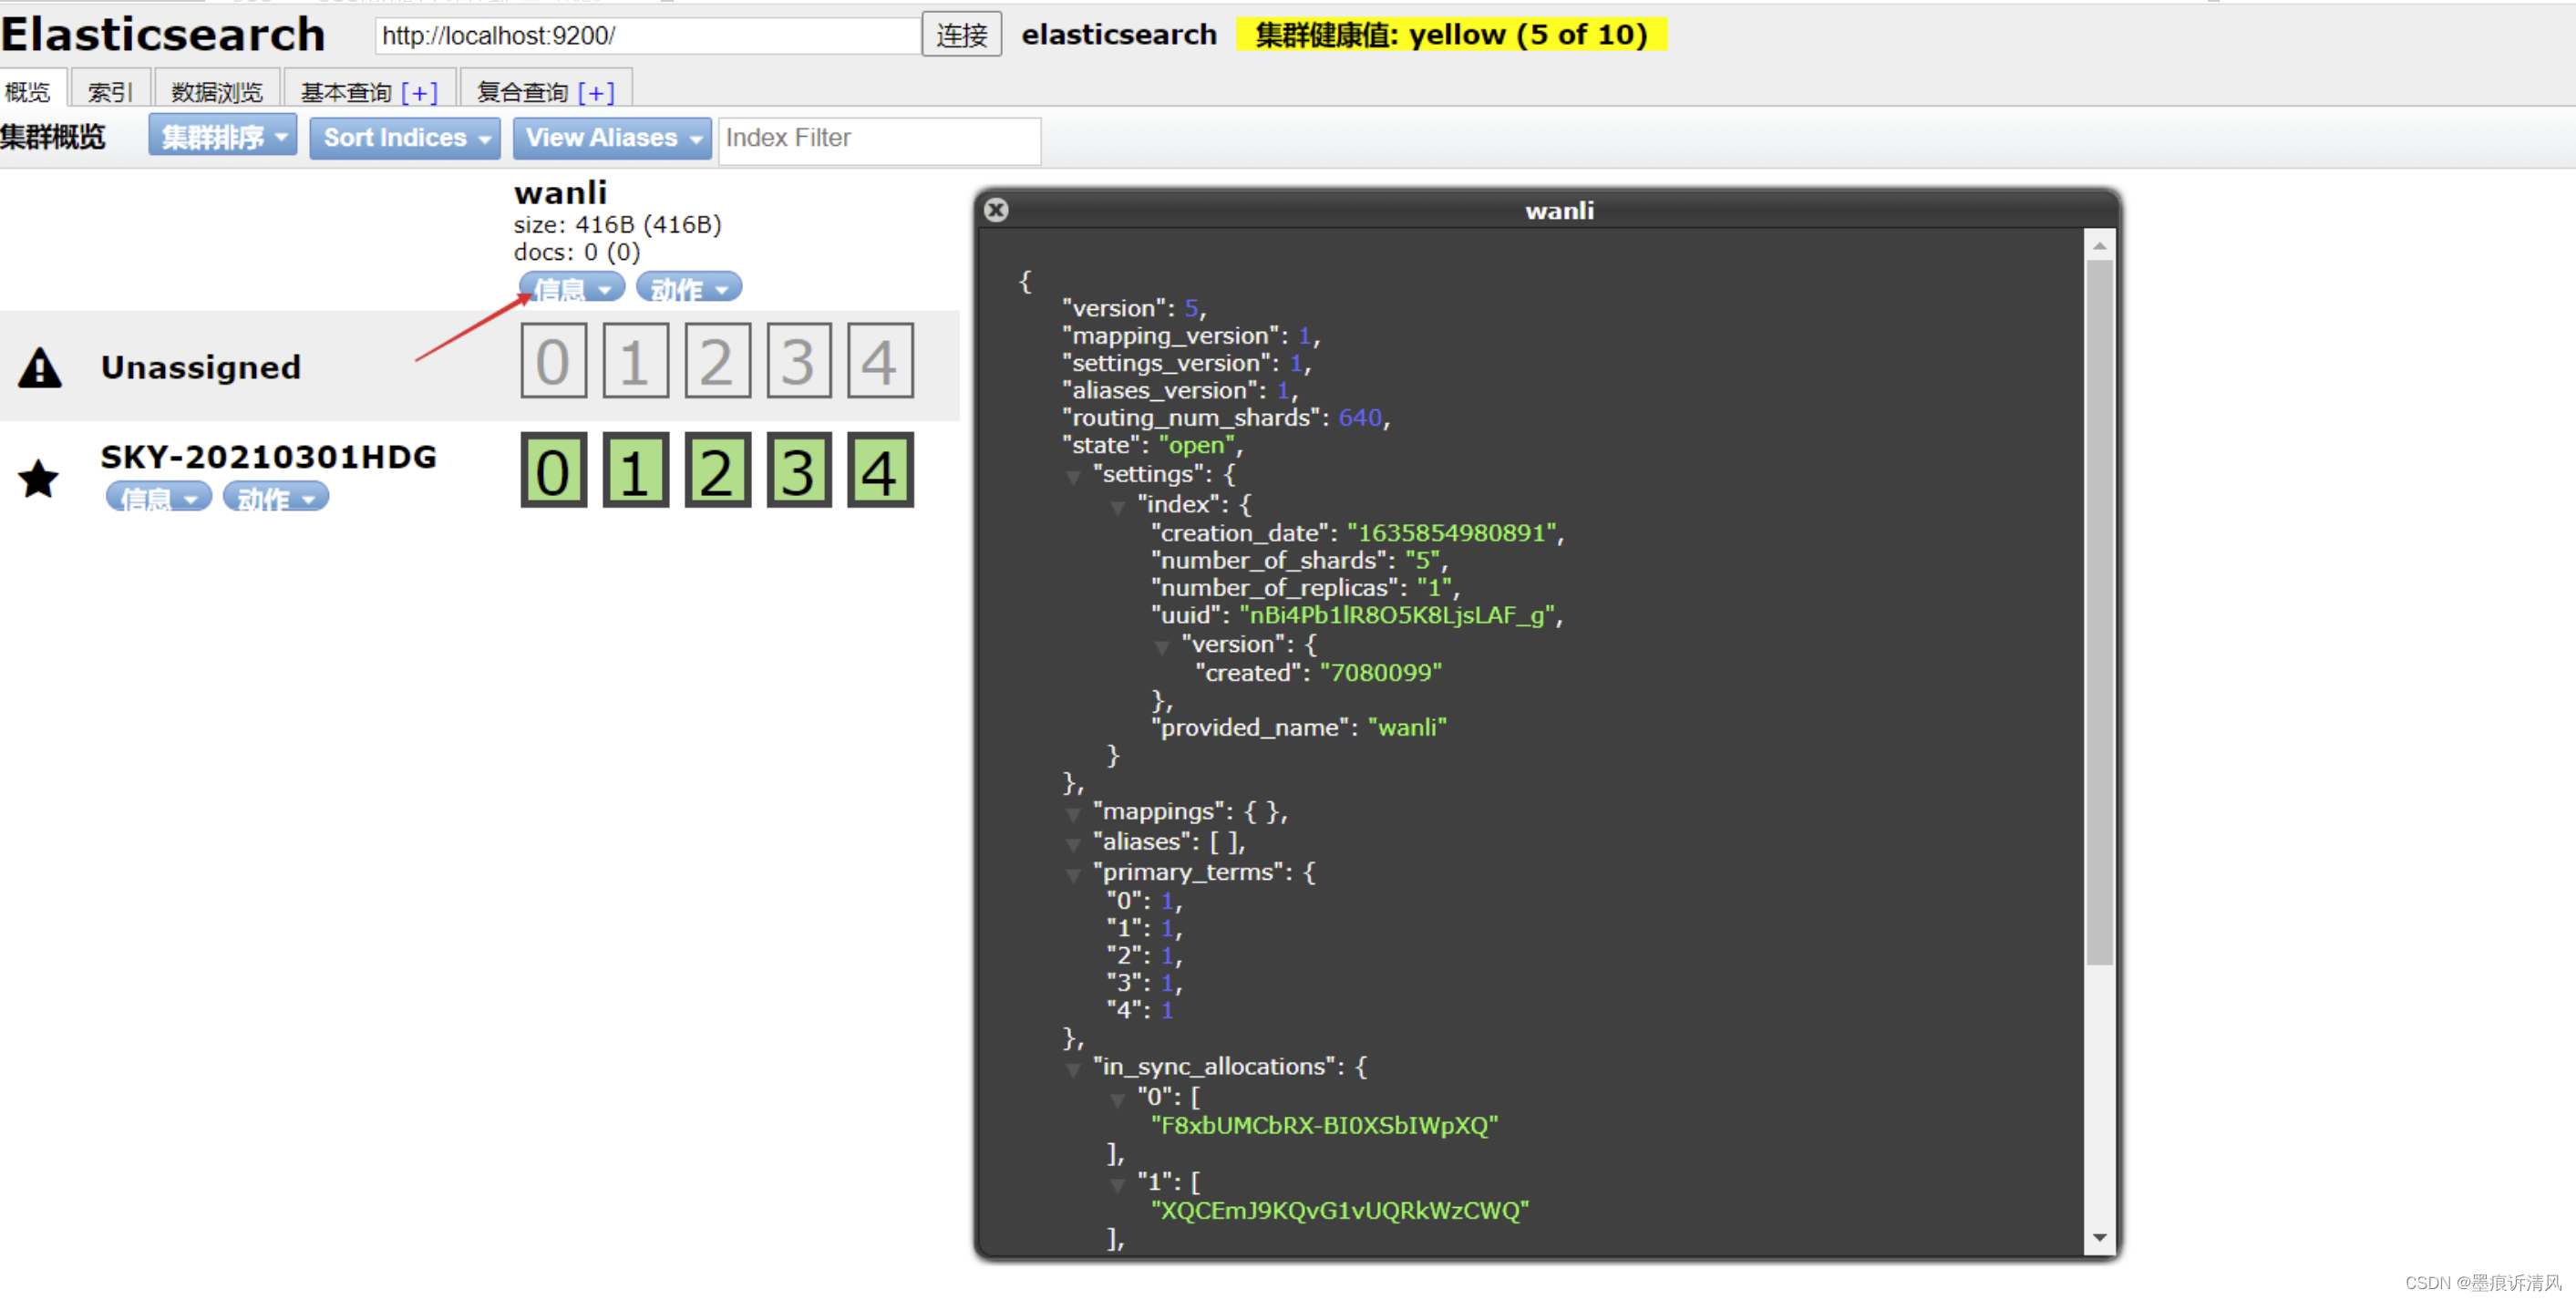Click allocation ID "F8xbUMCbRX-BI0XSbIWpXQ"

pyautogui.click(x=1325, y=1126)
